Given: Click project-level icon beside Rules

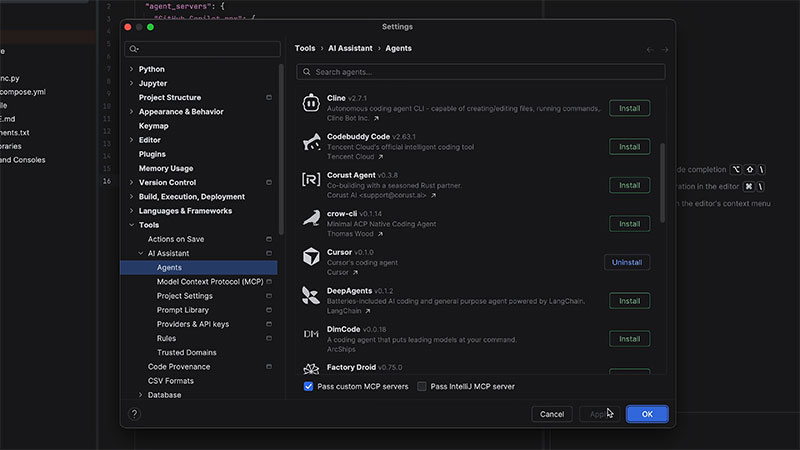Looking at the screenshot, I should (269, 338).
